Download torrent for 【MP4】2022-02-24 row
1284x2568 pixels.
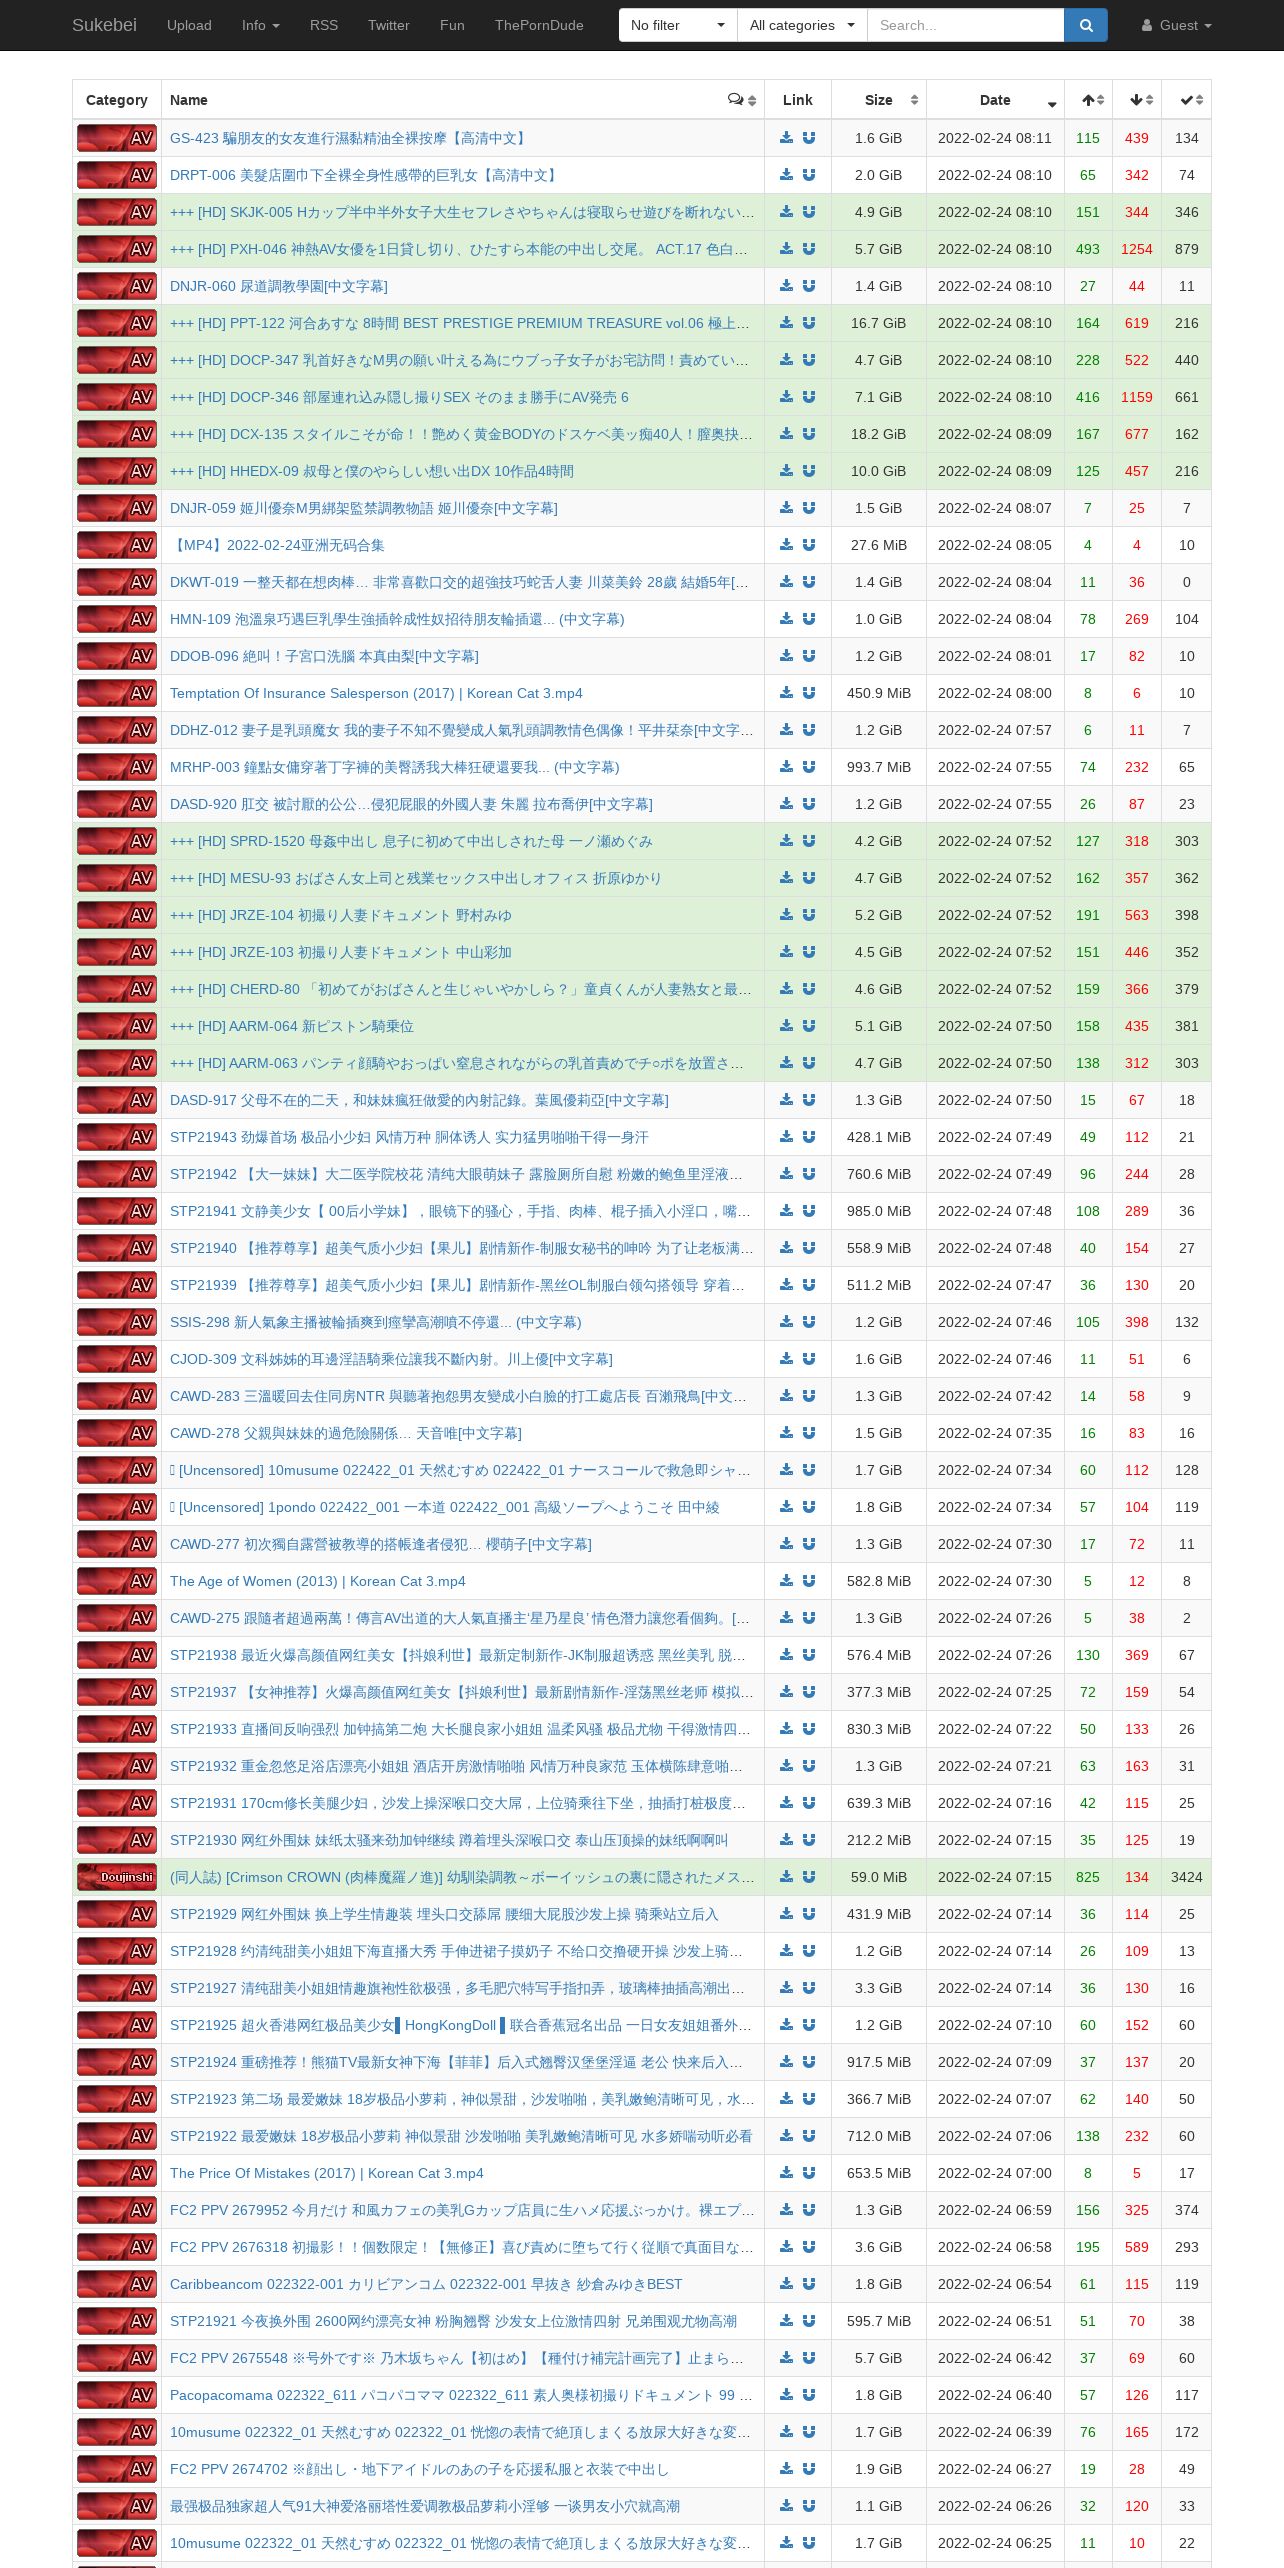click(787, 545)
